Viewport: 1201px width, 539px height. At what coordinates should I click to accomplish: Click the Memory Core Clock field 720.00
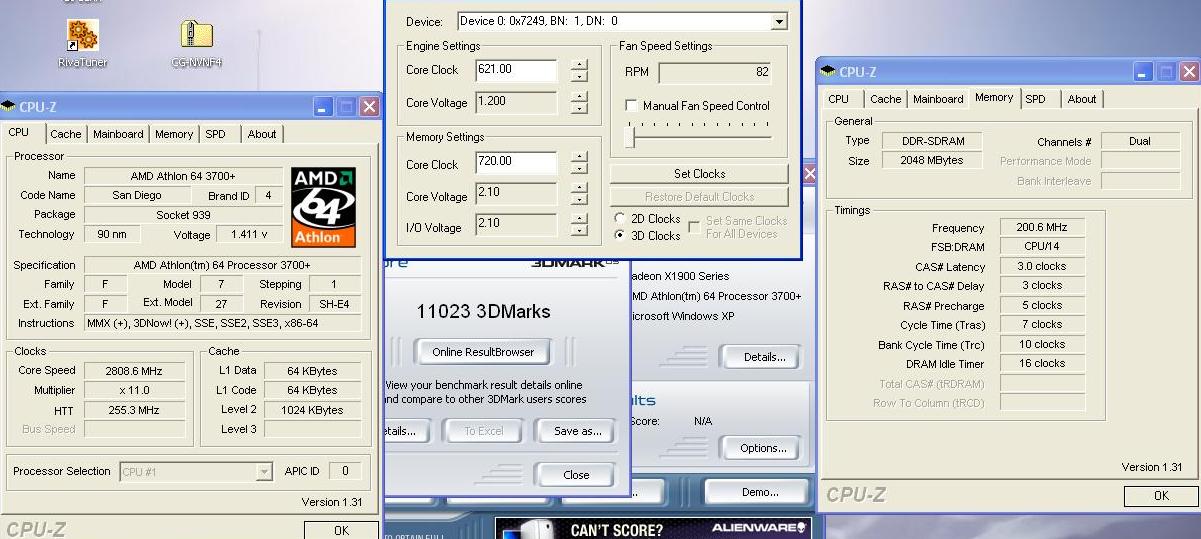pyautogui.click(x=517, y=164)
